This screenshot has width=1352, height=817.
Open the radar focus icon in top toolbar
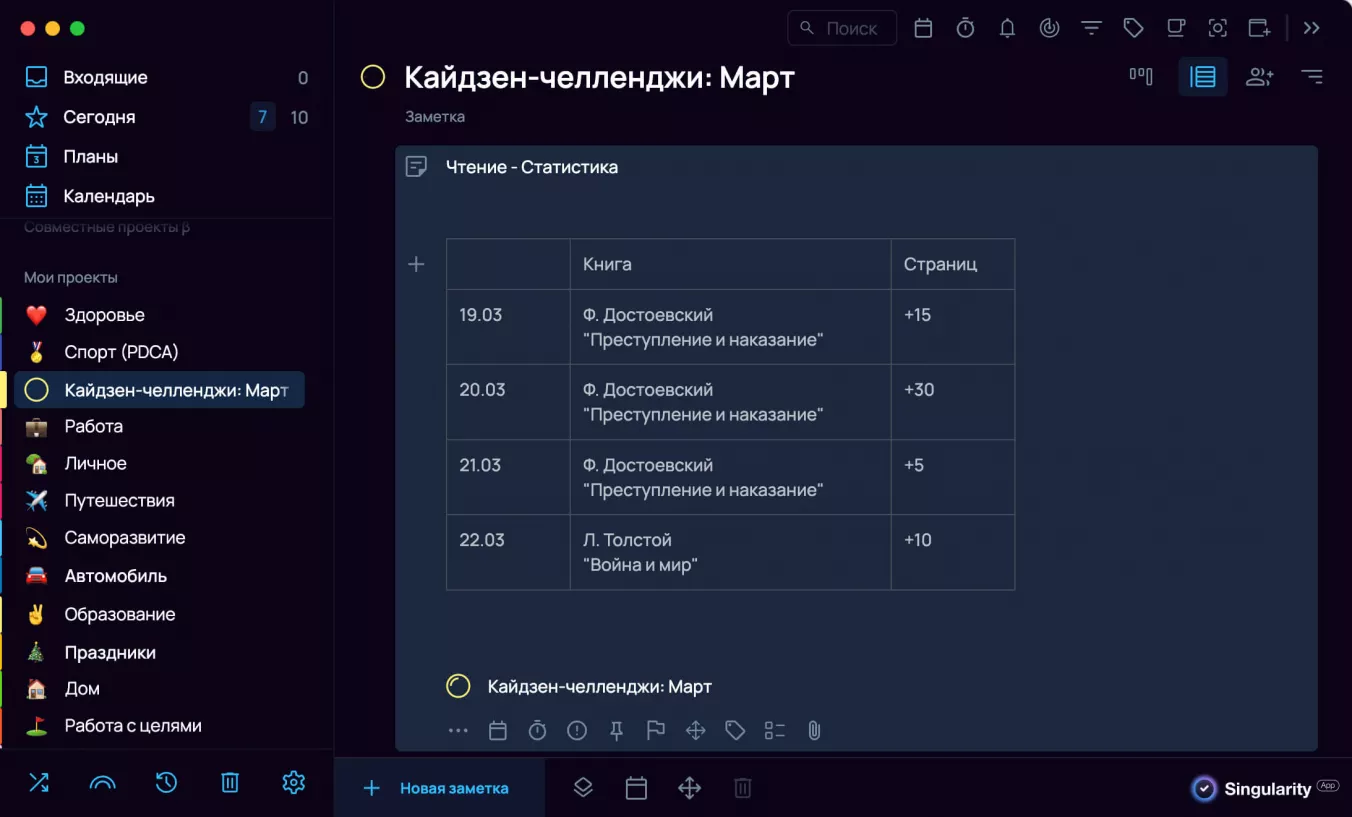(1049, 28)
